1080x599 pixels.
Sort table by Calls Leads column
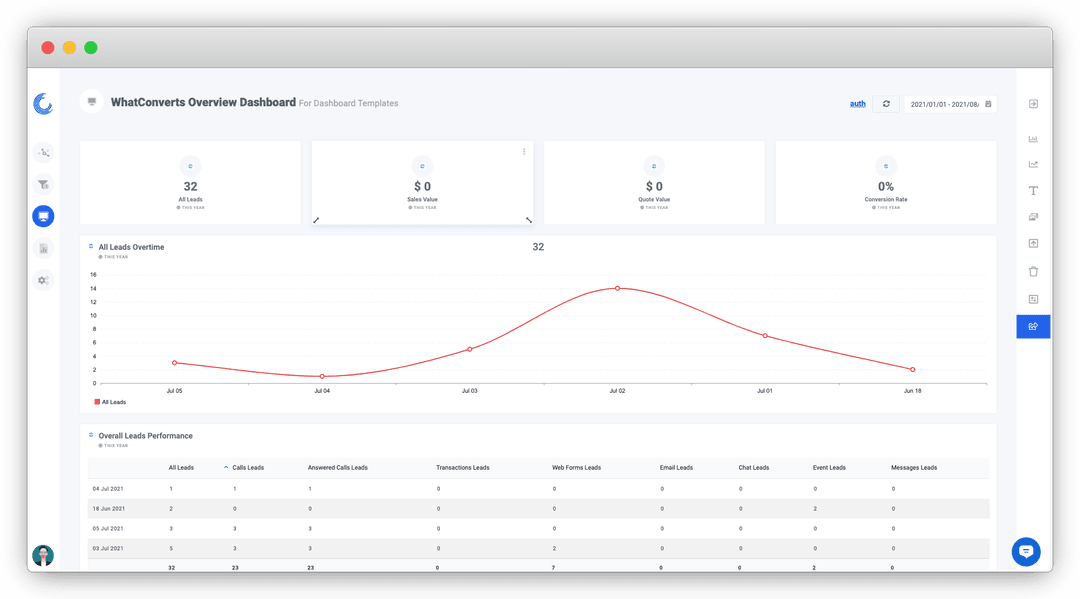click(248, 467)
